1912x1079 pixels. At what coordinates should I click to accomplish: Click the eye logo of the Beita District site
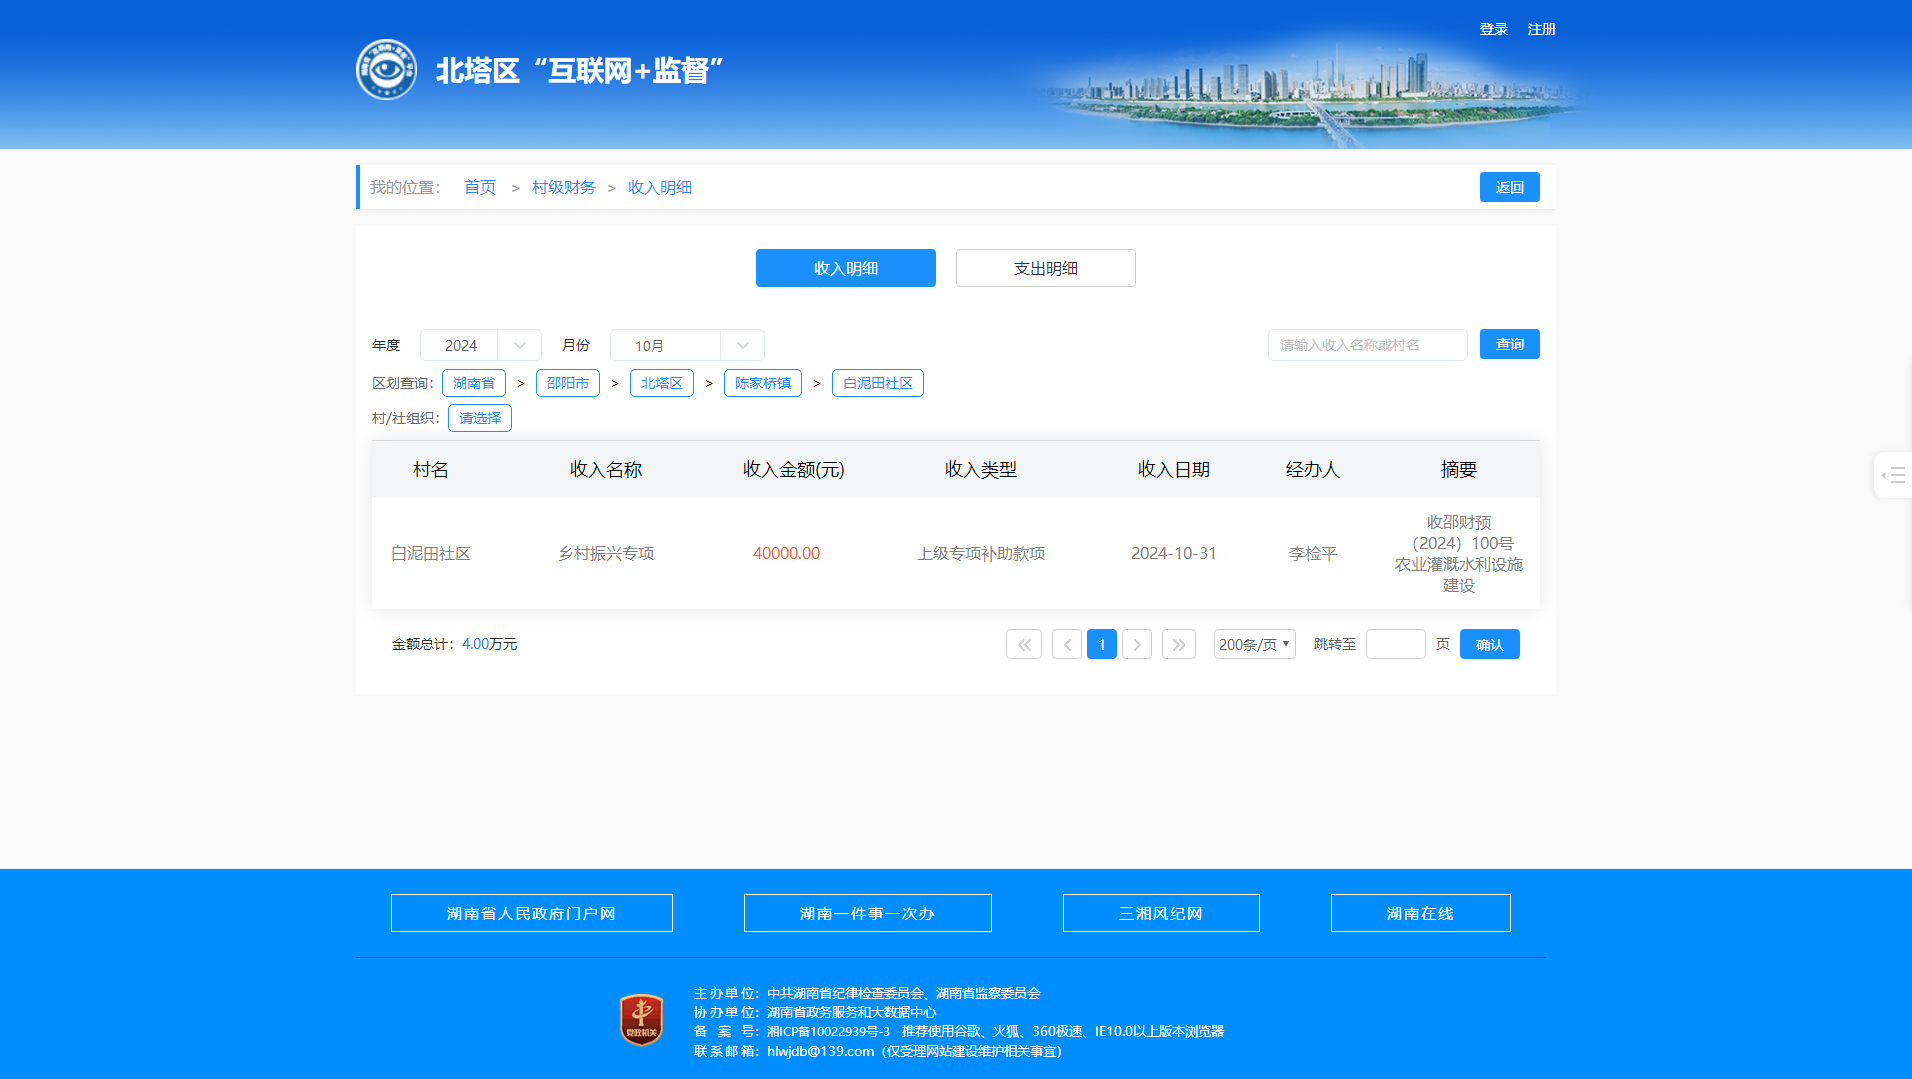click(386, 70)
